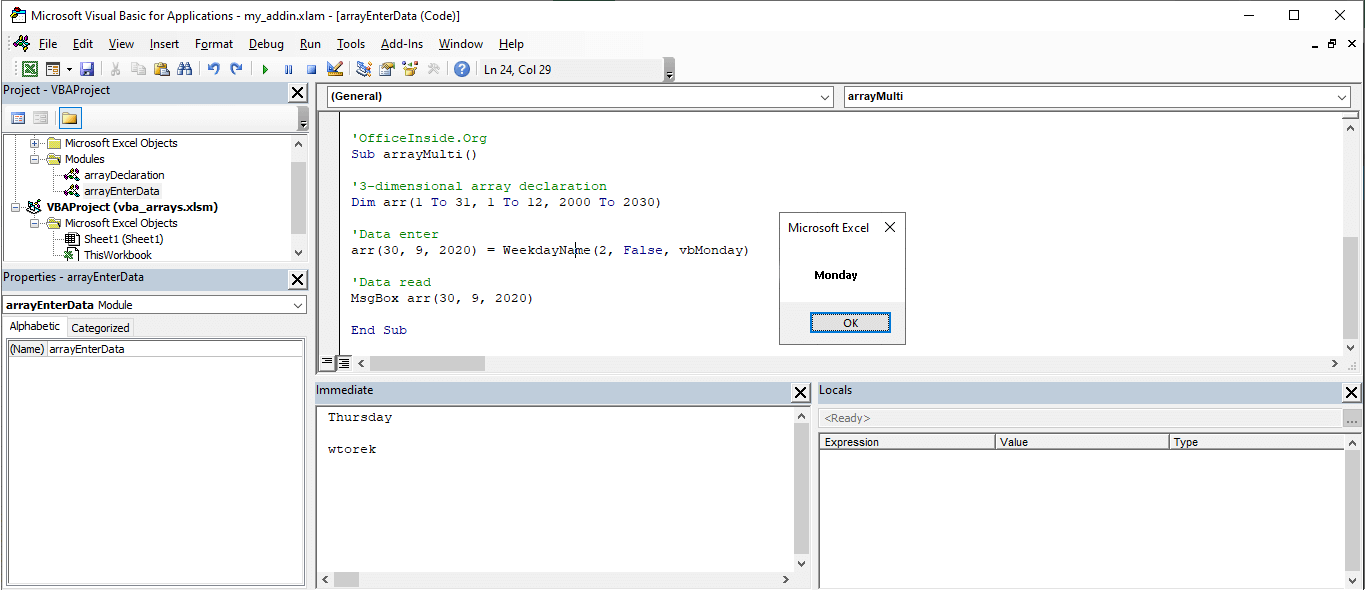The height and width of the screenshot is (590, 1365).
Task: Switch to the Categorized tab
Action: (100, 326)
